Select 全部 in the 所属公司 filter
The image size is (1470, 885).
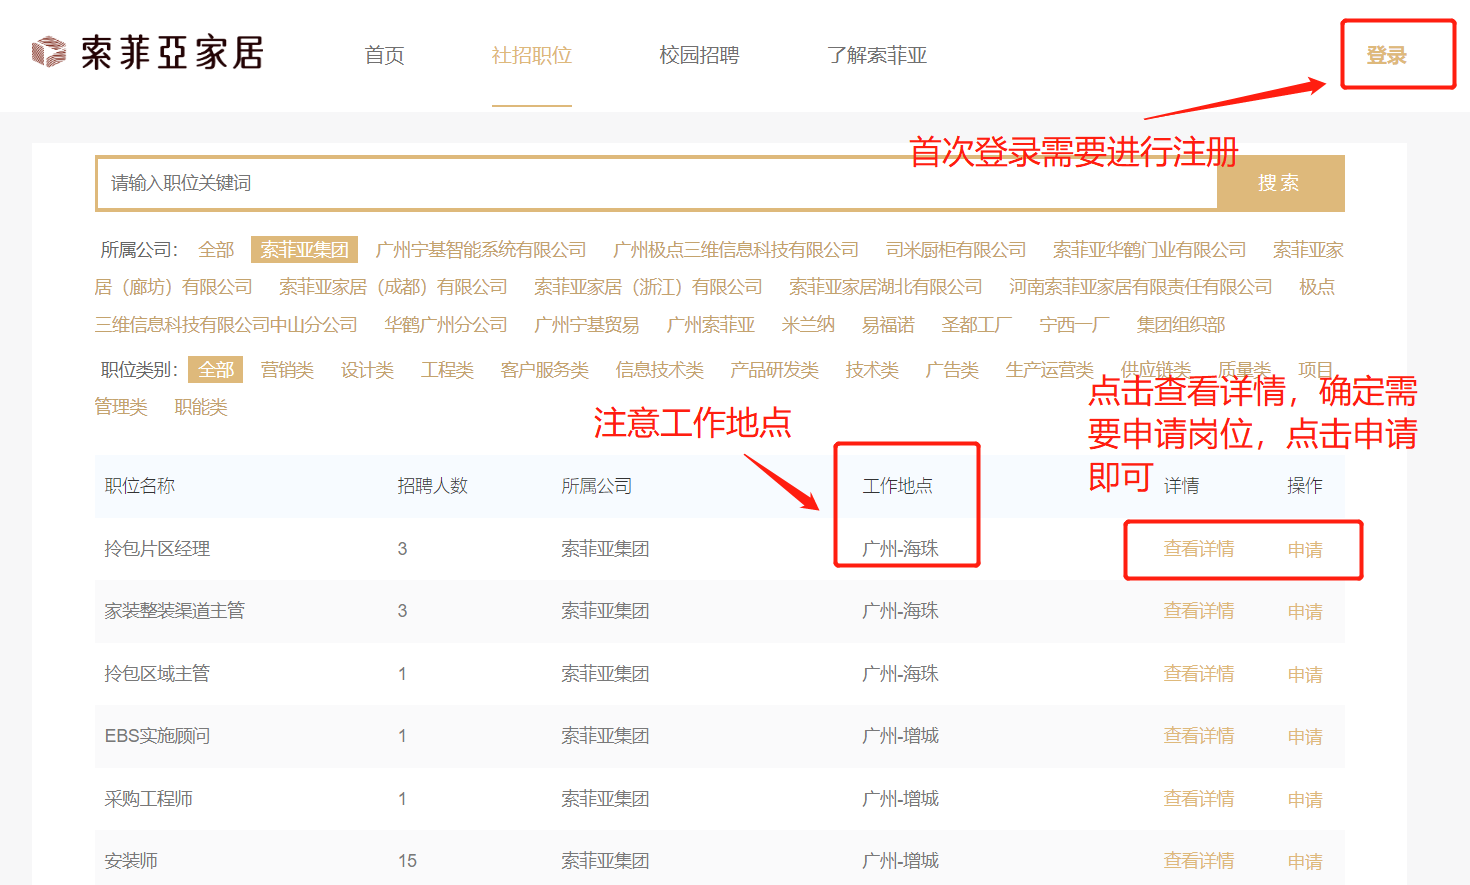tap(216, 250)
